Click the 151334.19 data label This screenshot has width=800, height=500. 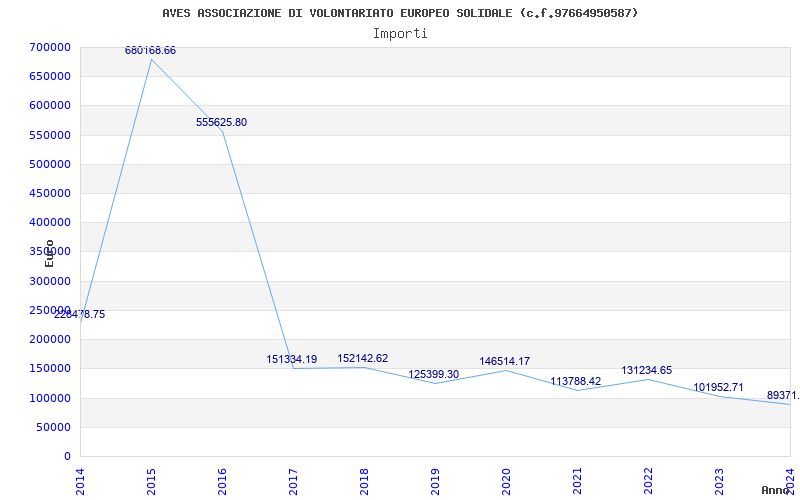(x=292, y=360)
